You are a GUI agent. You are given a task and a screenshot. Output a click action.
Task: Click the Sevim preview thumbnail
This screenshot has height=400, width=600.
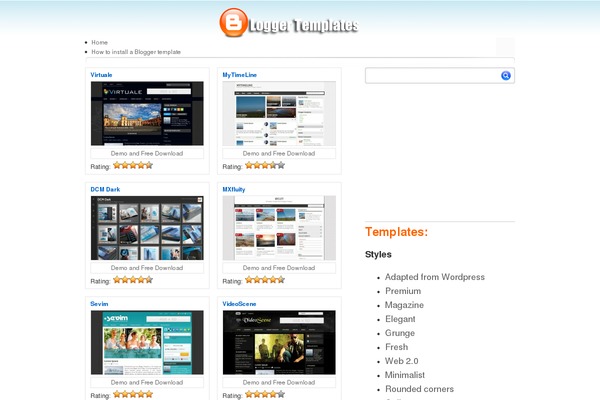click(147, 342)
